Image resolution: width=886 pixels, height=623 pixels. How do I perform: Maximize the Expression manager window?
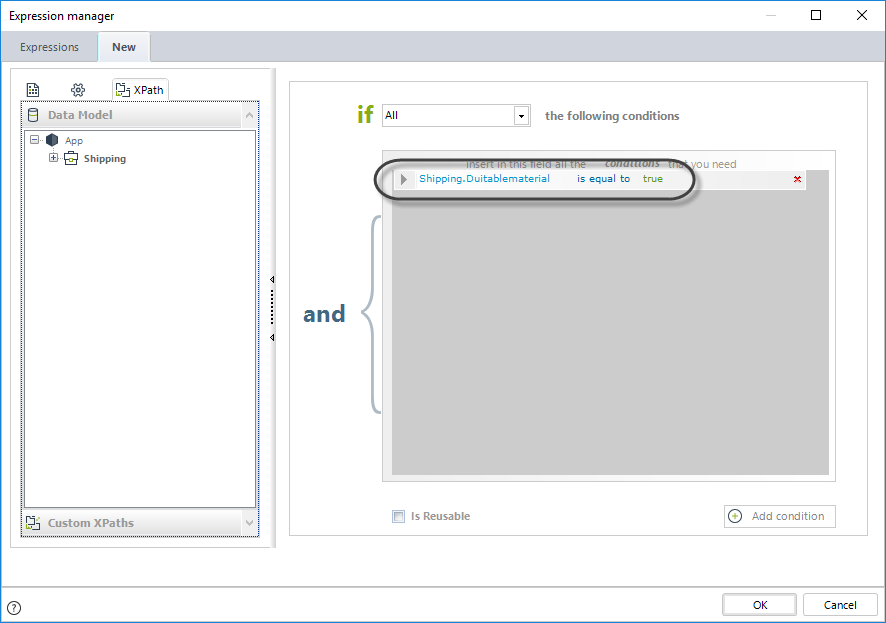pyautogui.click(x=816, y=15)
